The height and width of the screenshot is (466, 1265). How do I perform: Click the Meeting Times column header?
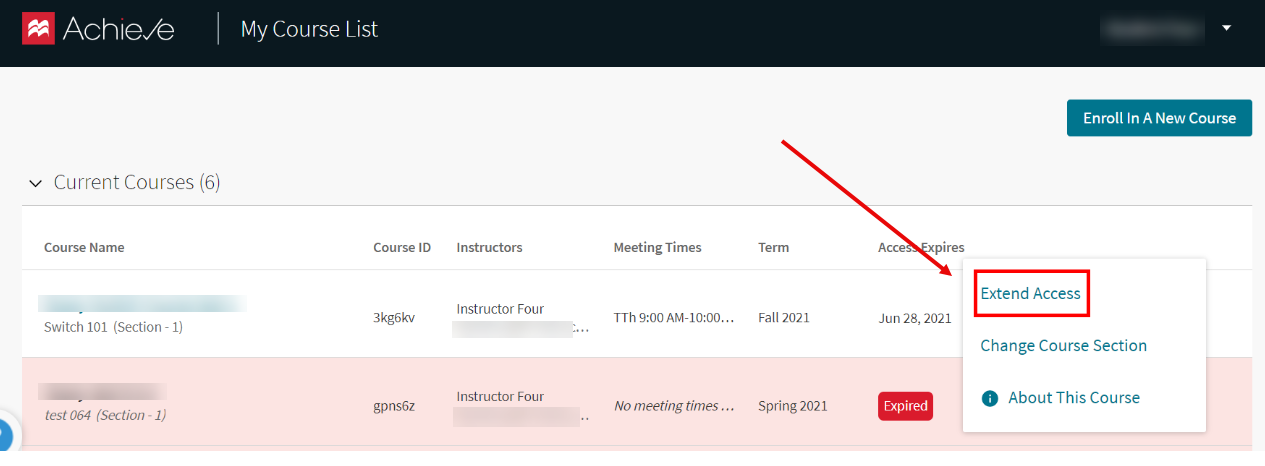[x=657, y=248]
